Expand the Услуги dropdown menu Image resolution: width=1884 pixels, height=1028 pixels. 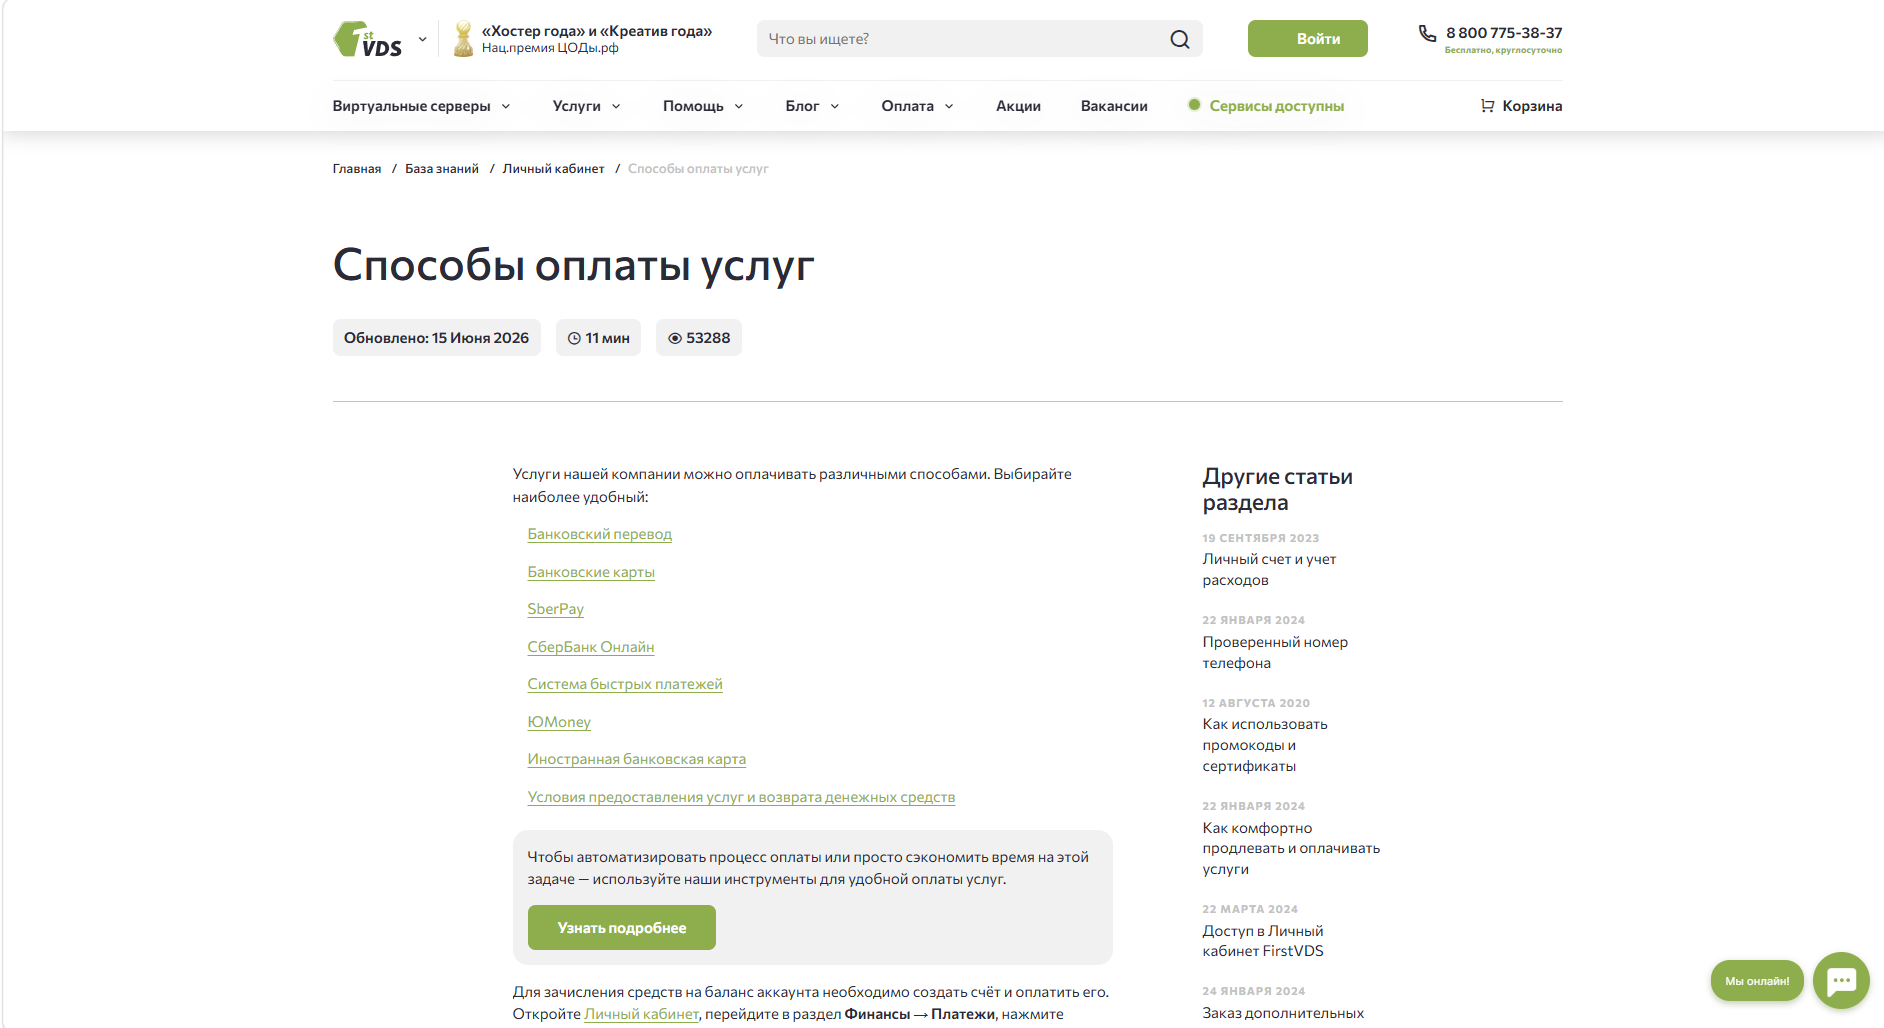coord(587,106)
